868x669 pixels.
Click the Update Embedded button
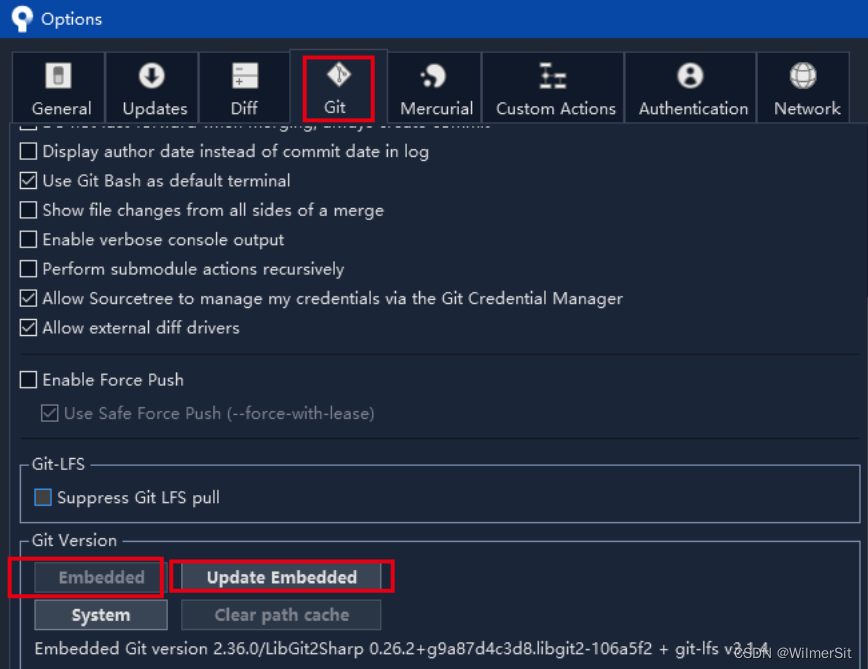point(281,577)
